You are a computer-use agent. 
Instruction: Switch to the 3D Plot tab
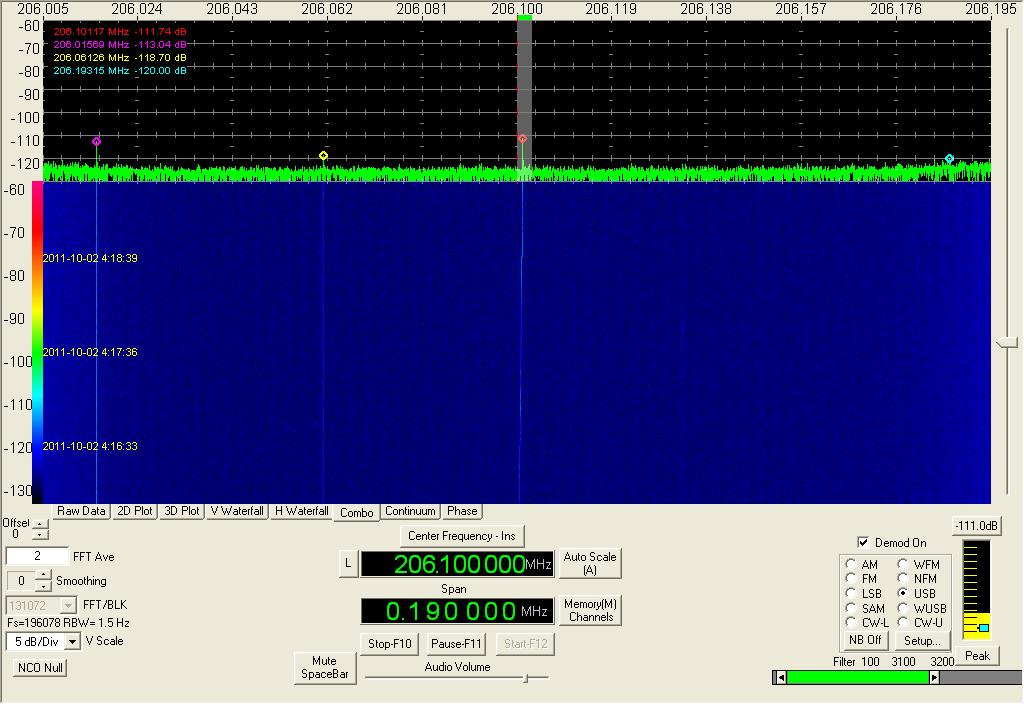click(182, 511)
